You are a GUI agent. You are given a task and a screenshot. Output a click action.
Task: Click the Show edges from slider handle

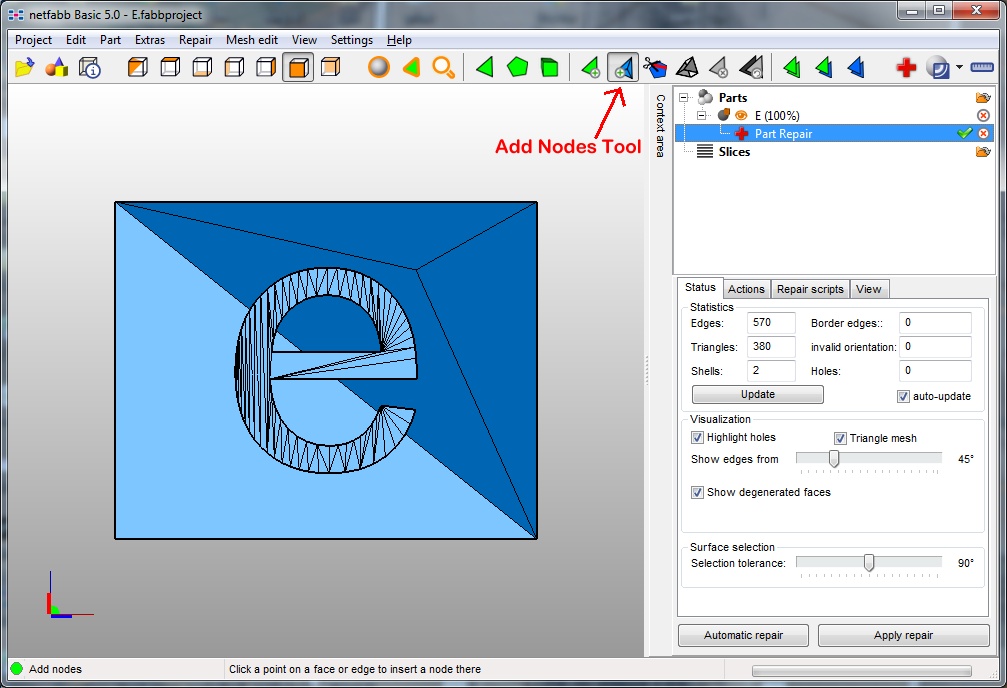(834, 459)
